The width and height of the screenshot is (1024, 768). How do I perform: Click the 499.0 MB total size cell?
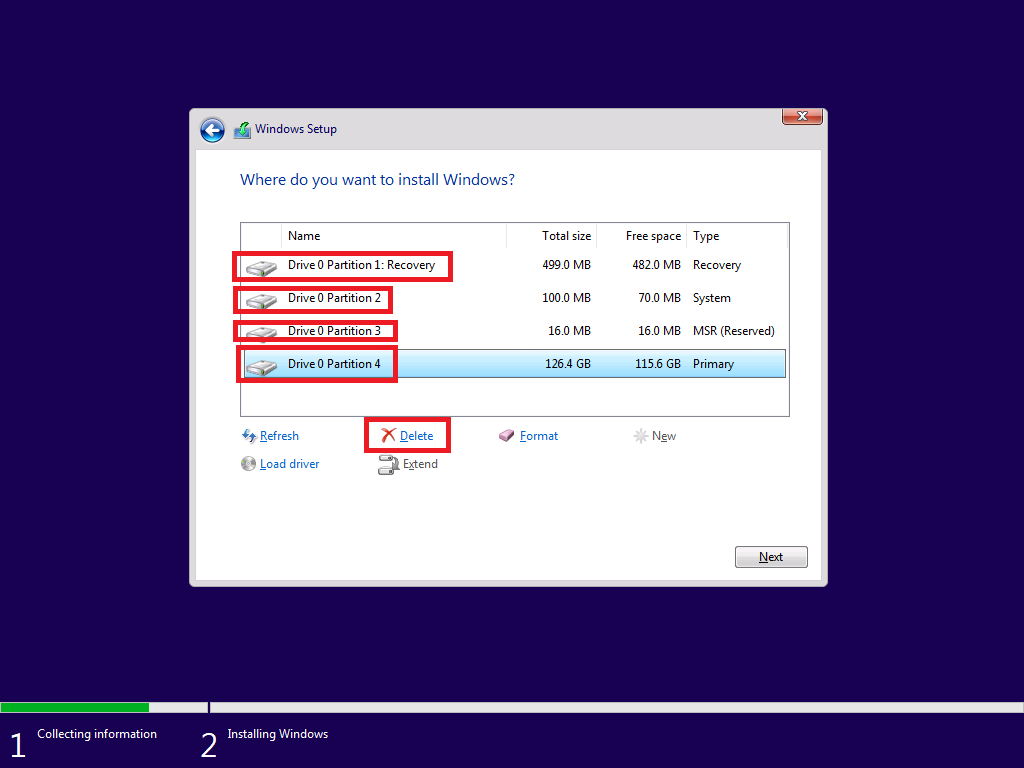[566, 265]
